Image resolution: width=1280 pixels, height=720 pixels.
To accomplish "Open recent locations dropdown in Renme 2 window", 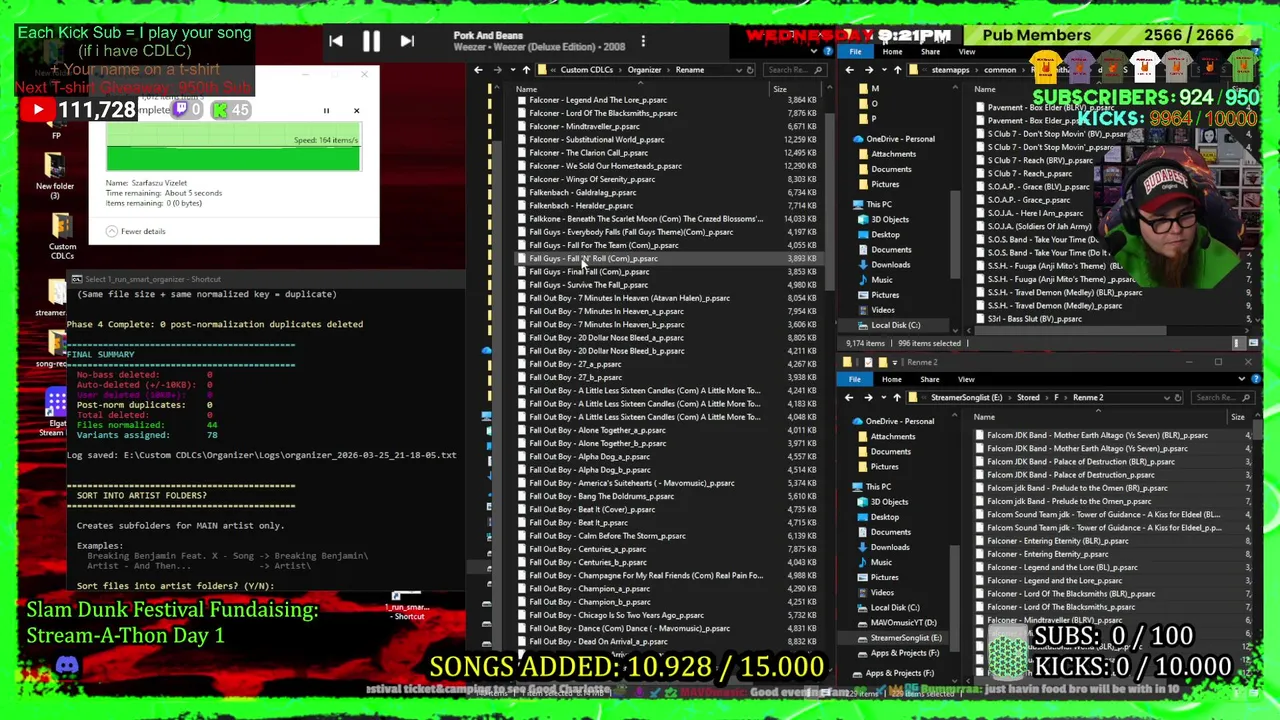I will click(883, 398).
